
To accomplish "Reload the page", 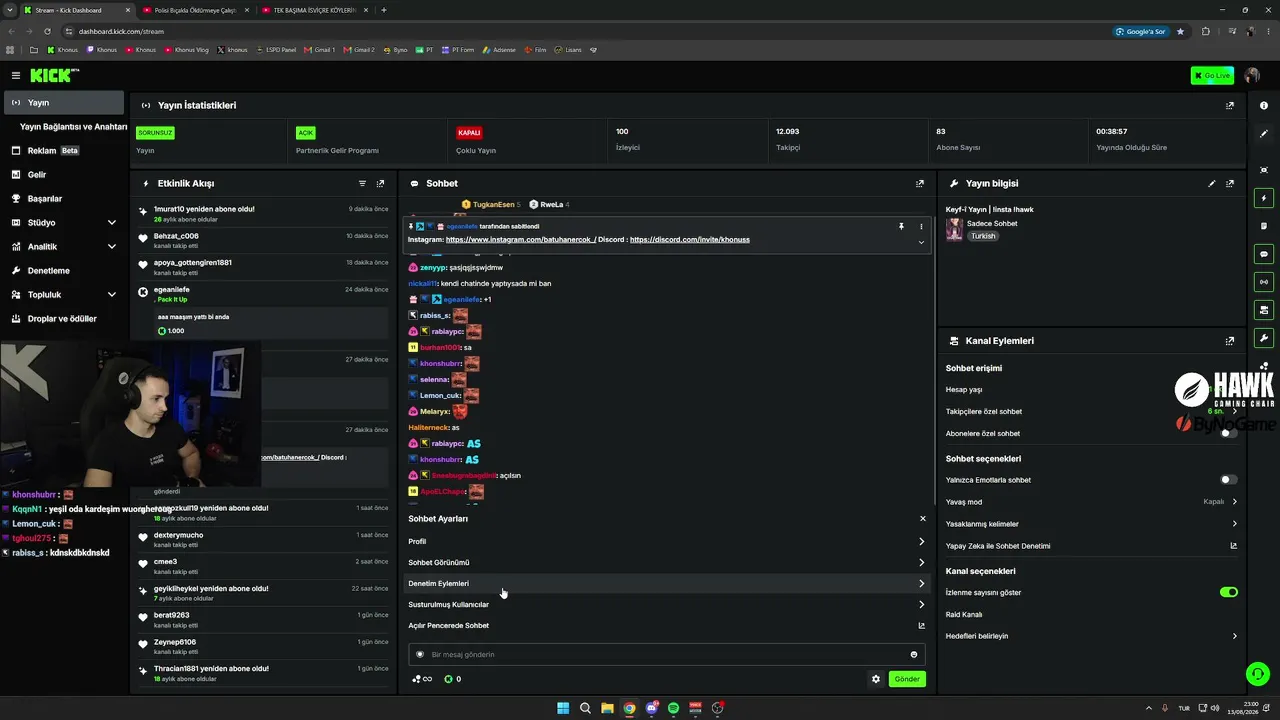I will 48,31.
